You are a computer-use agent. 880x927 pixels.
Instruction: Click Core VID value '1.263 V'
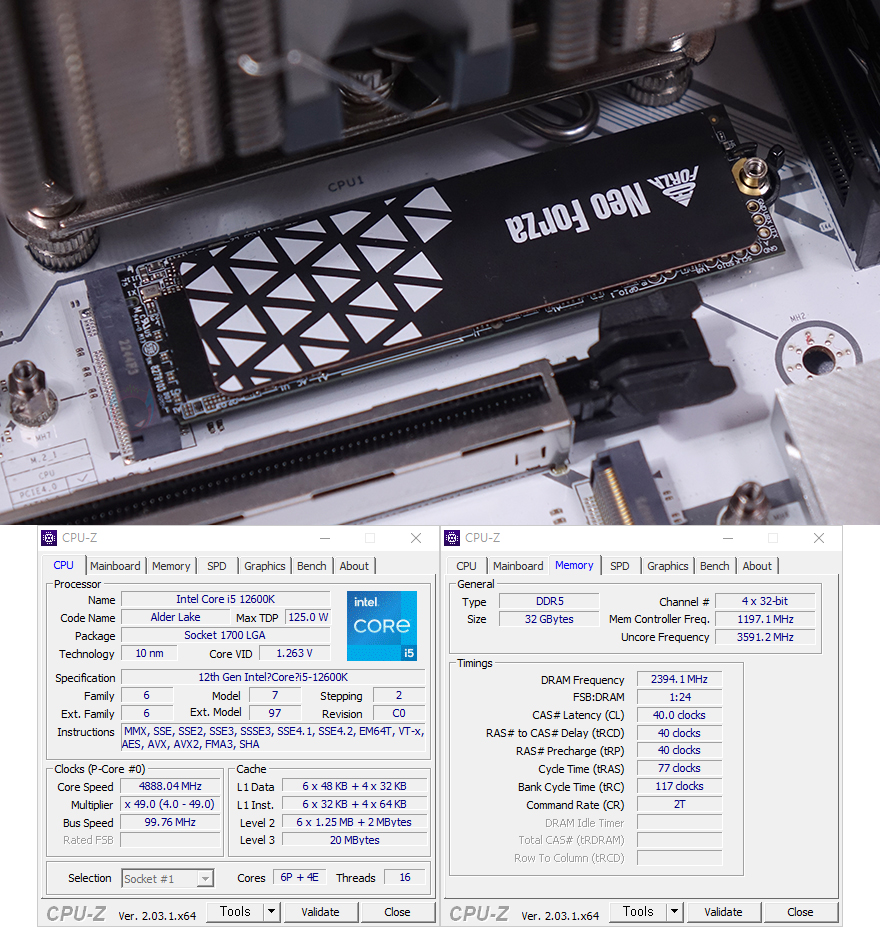294,653
